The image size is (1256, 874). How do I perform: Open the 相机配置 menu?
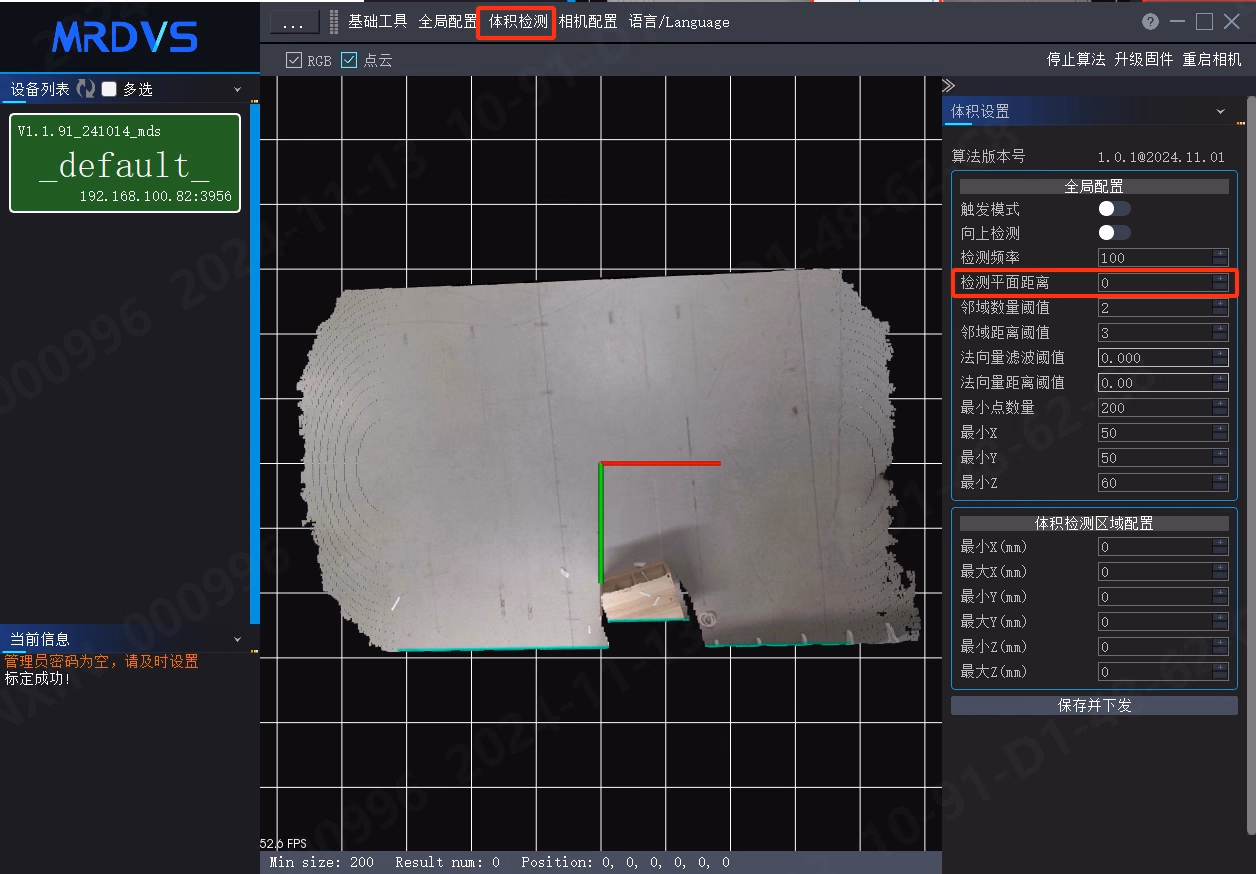coord(588,22)
